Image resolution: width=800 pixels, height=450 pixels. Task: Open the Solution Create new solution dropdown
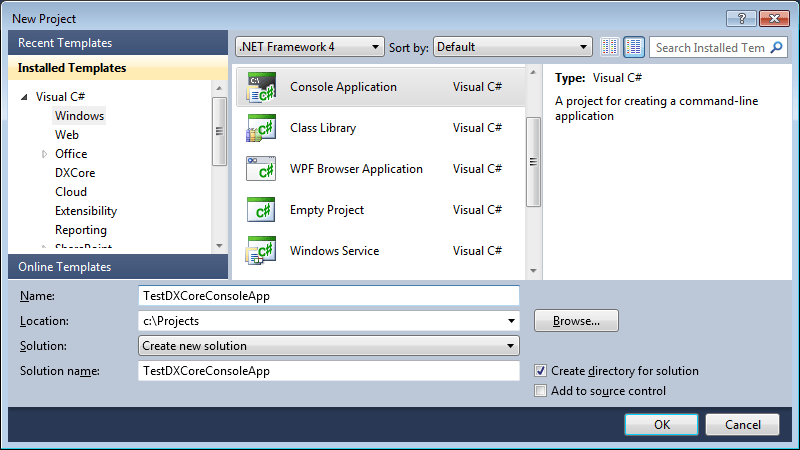(x=329, y=346)
